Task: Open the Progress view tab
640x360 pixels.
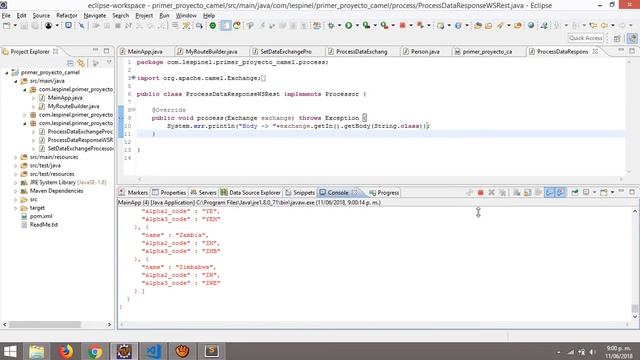Action: (x=384, y=193)
